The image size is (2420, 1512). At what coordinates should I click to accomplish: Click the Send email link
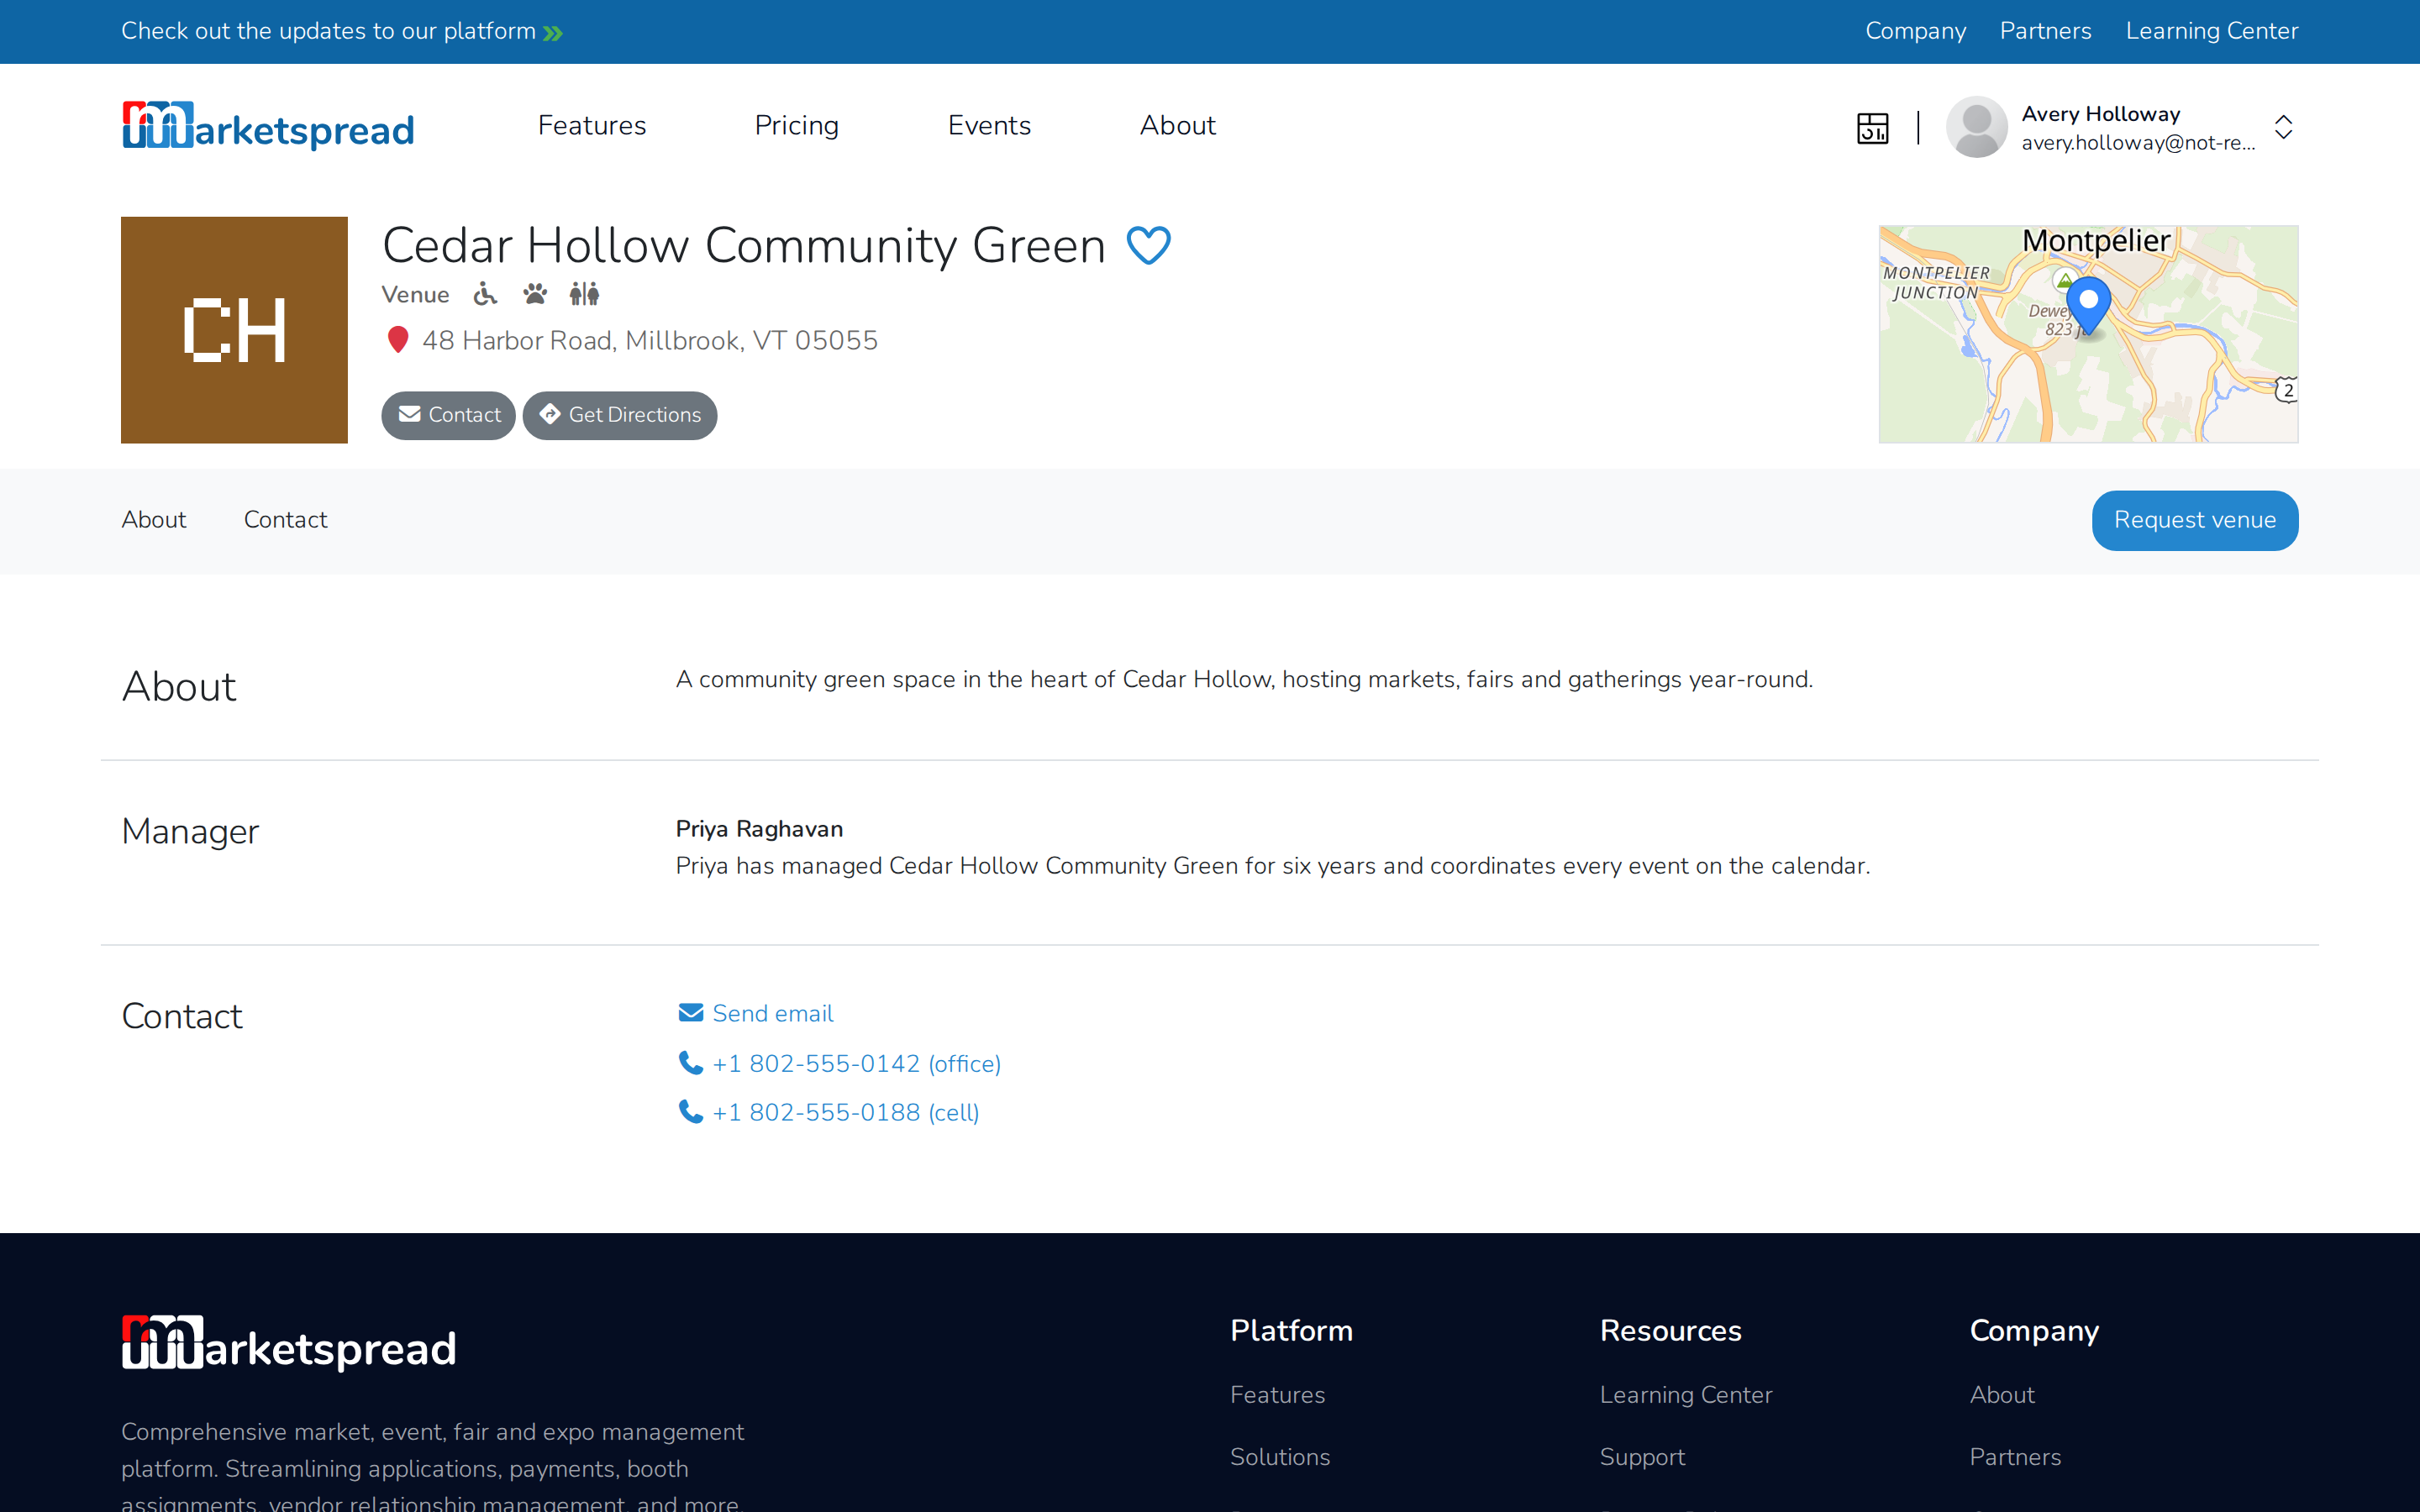point(772,1013)
